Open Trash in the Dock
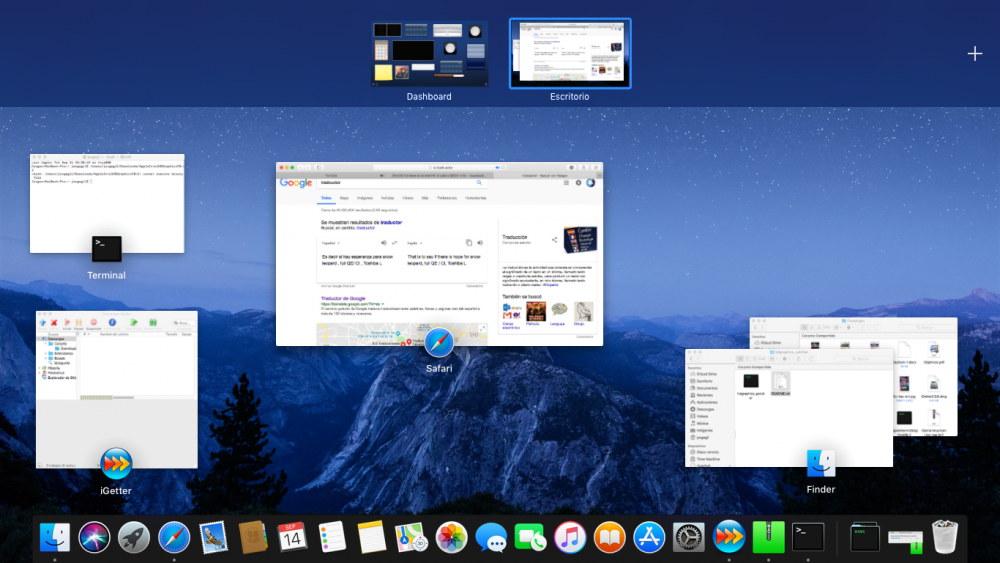Screen dimensions: 1000x563 pyautogui.click(x=945, y=537)
